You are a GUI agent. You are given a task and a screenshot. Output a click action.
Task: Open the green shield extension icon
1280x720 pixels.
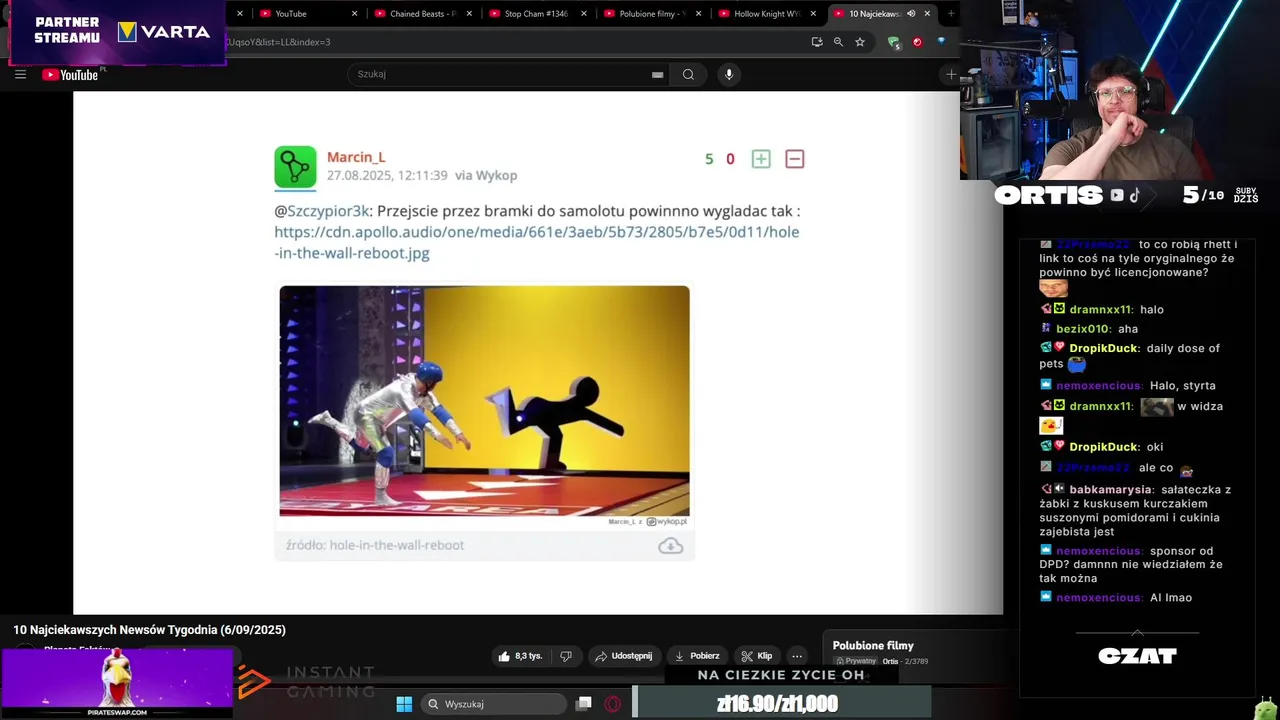click(893, 42)
